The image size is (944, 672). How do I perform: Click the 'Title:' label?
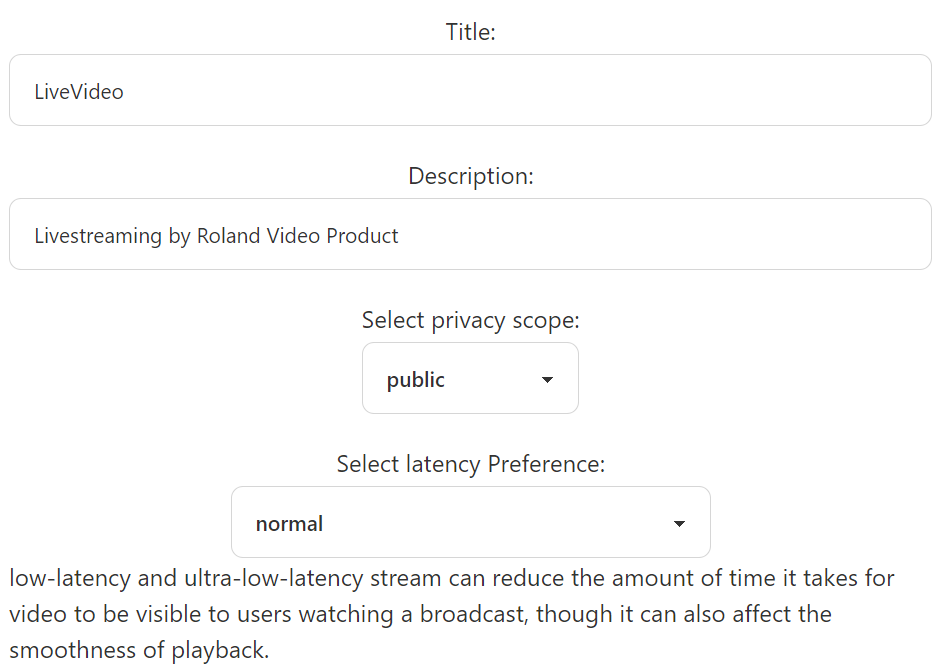[470, 32]
